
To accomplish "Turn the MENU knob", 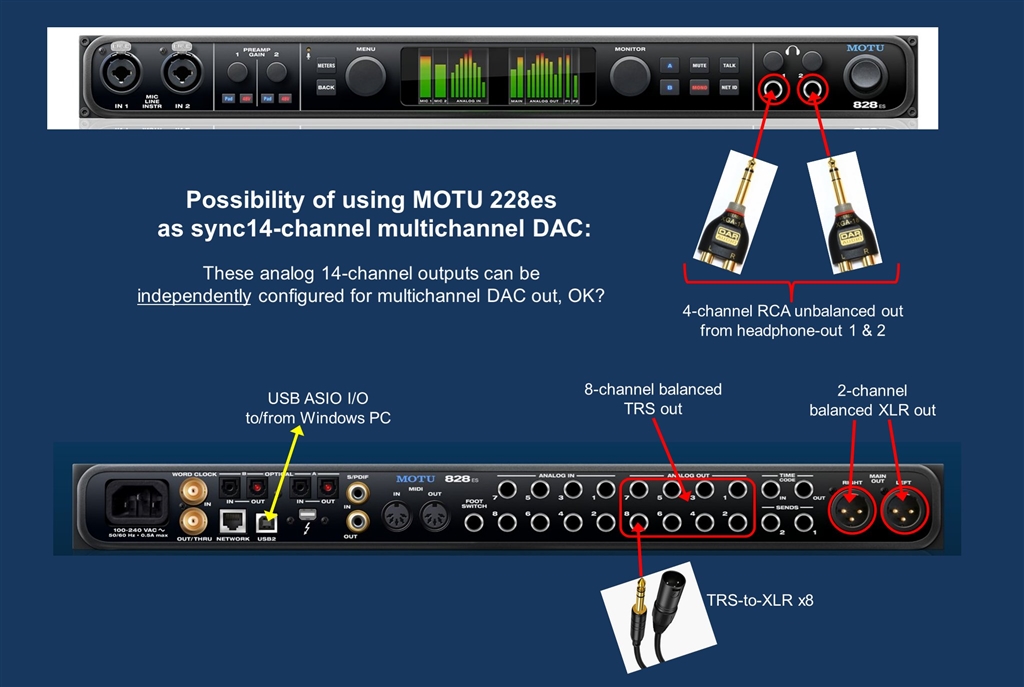I will [x=365, y=76].
